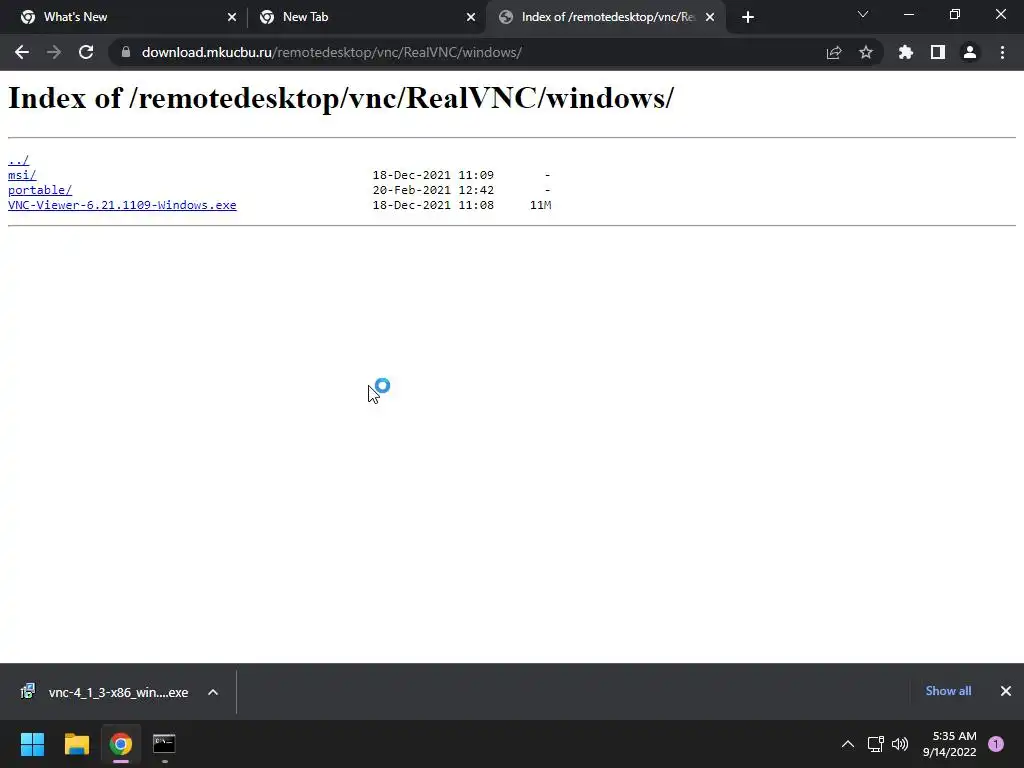1024x768 pixels.
Task: Share this page using share icon
Action: click(833, 52)
